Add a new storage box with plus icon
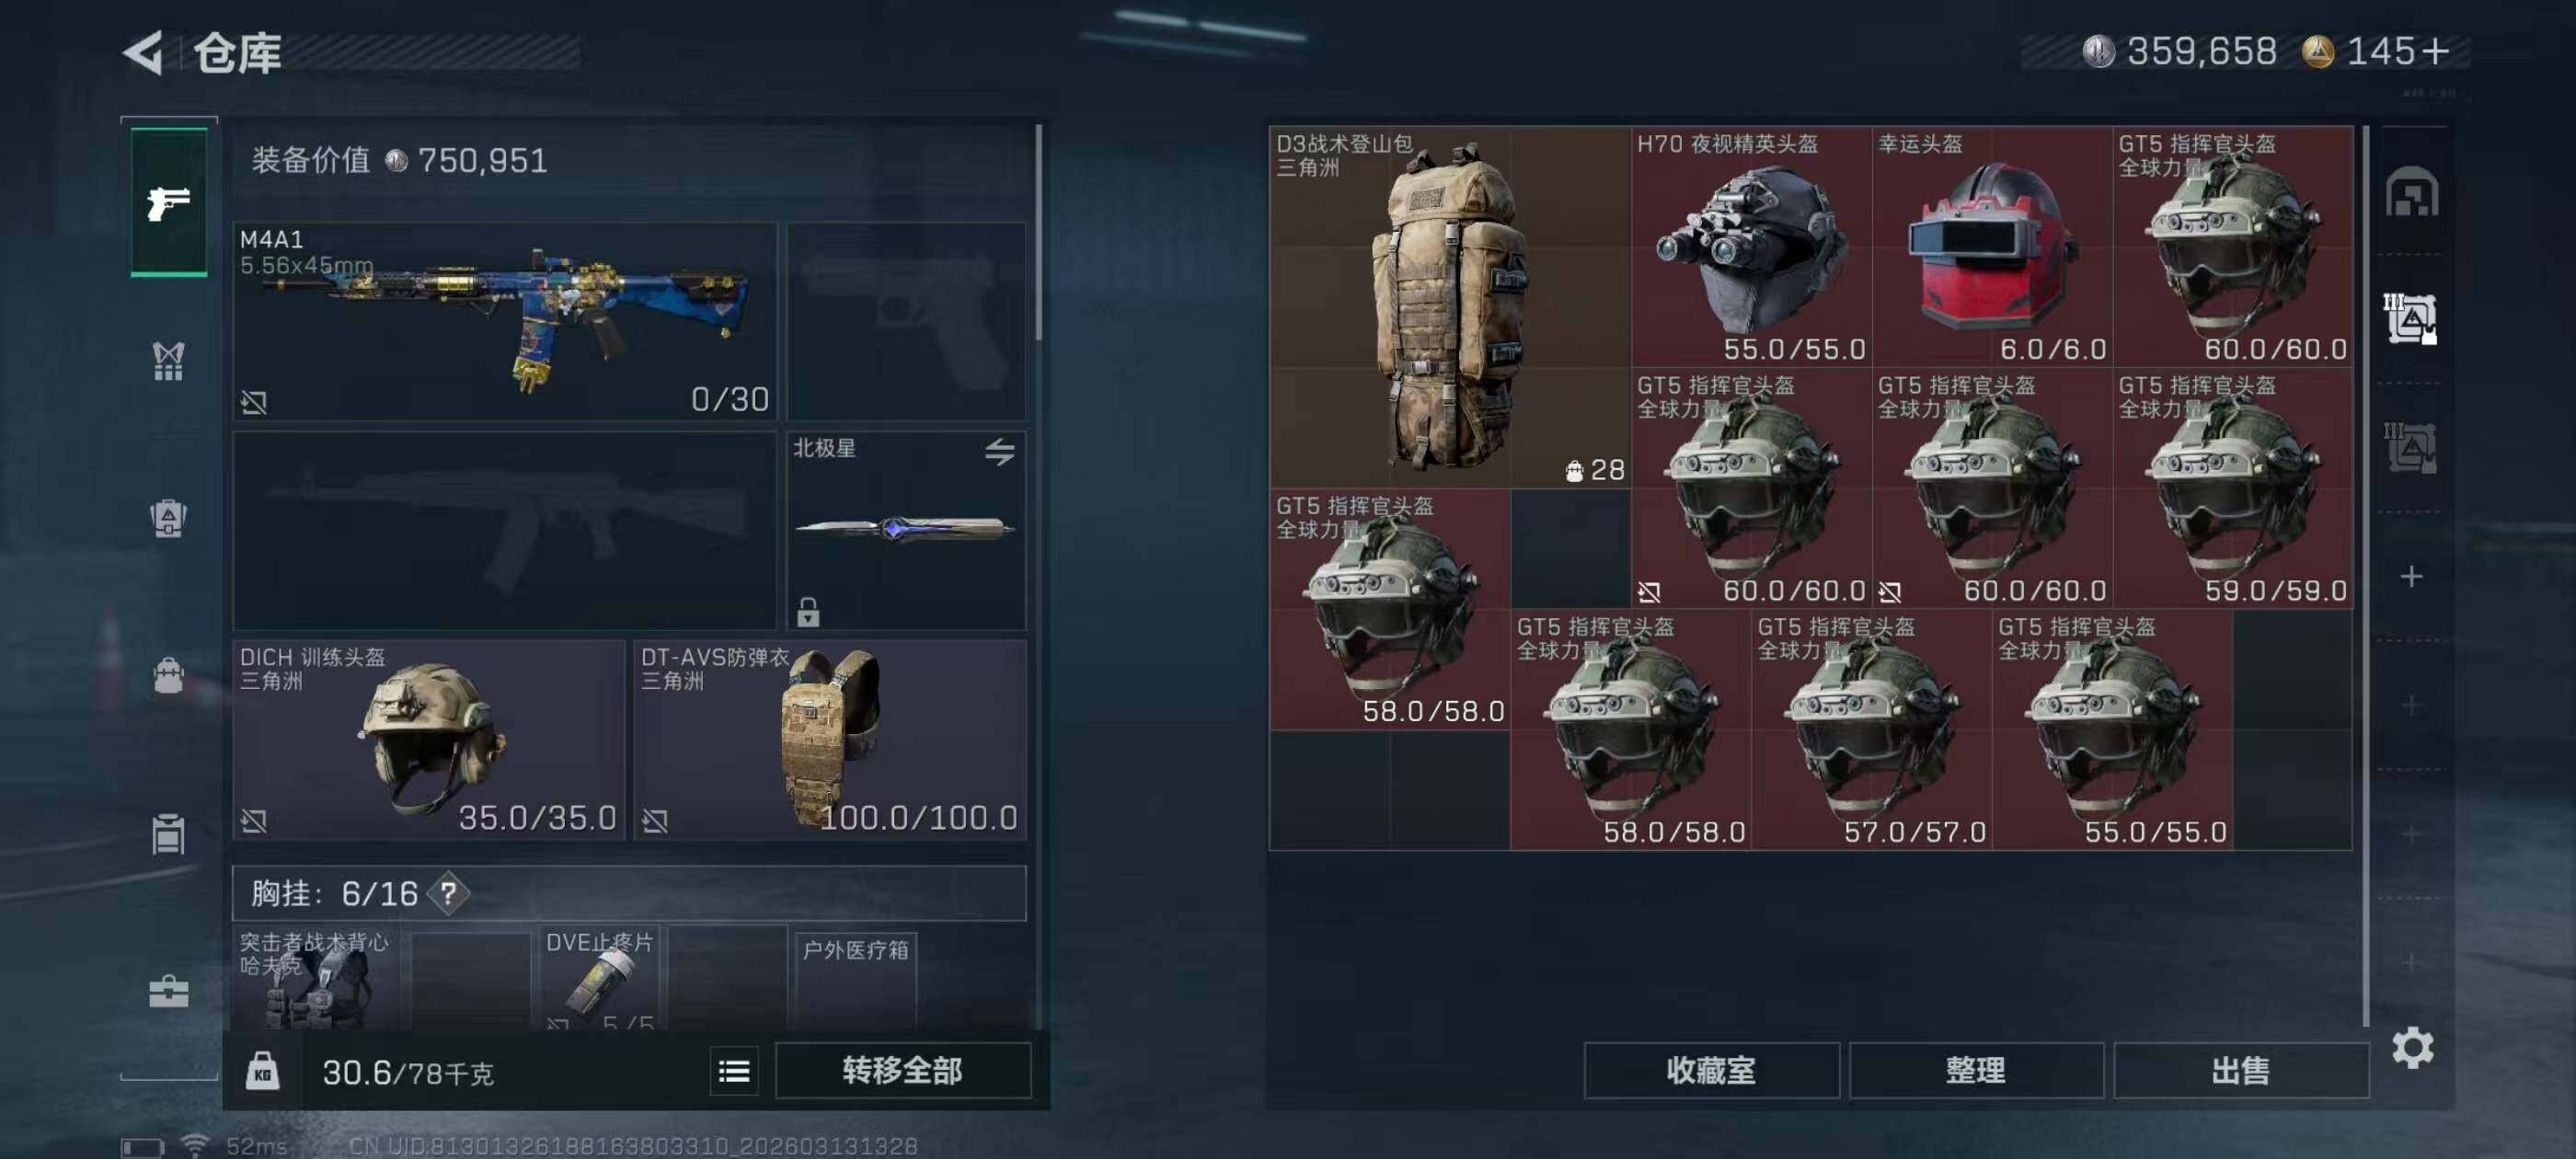Screen dimensions: 2576x1159 point(2411,576)
